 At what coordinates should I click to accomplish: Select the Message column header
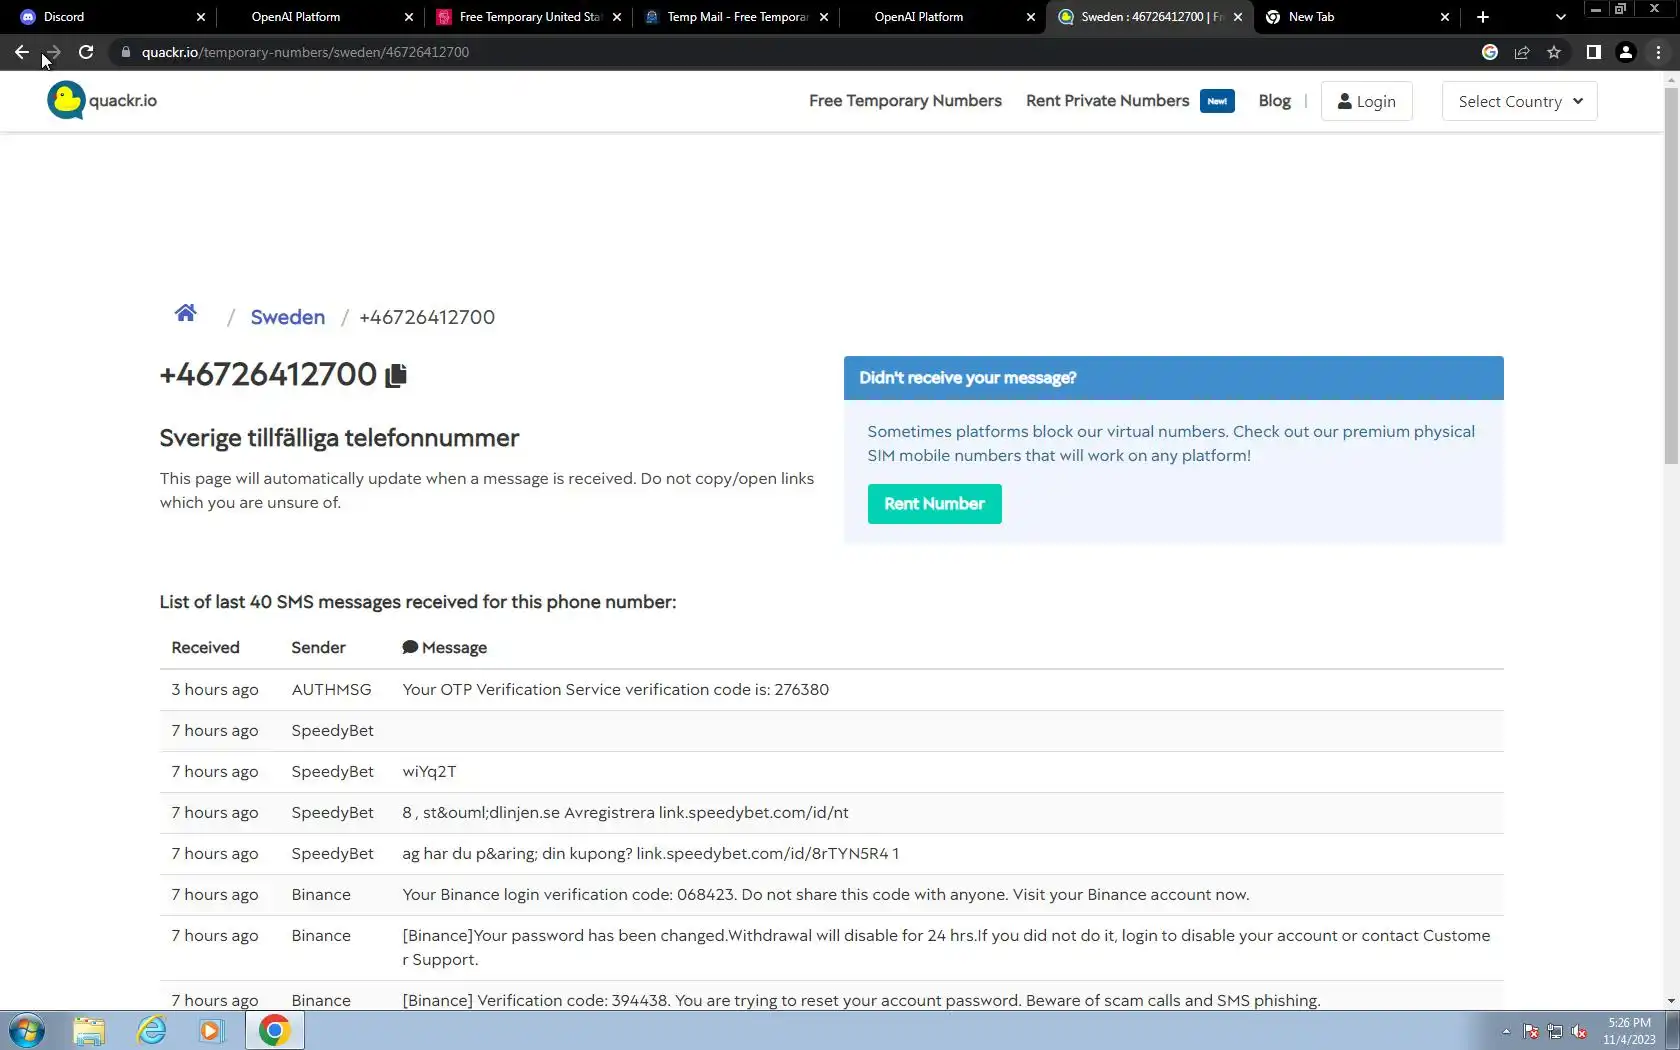[x=445, y=648]
